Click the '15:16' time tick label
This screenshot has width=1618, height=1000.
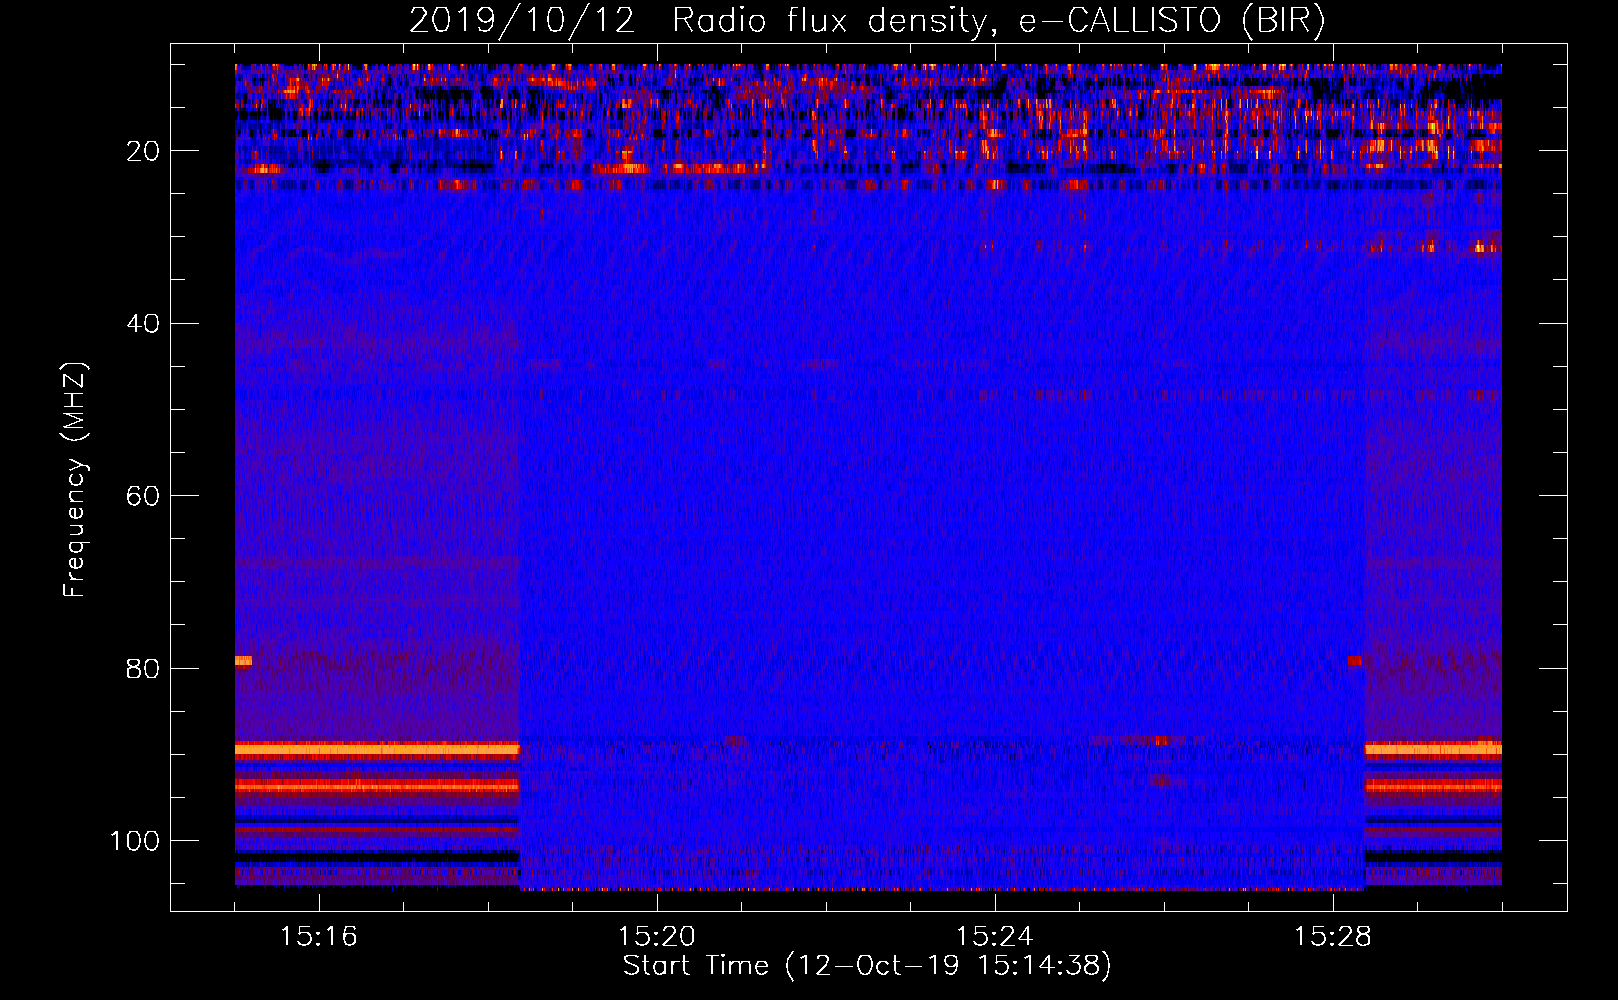(319, 937)
